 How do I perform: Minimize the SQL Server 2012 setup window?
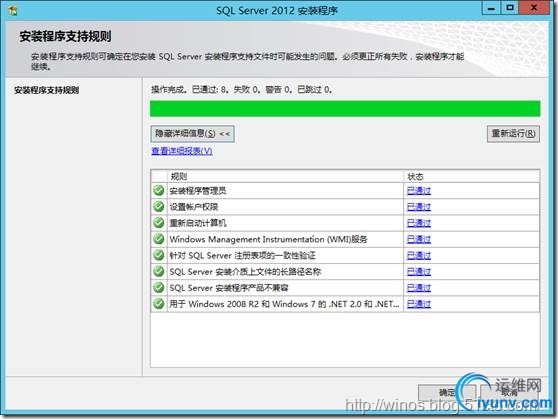[x=491, y=8]
